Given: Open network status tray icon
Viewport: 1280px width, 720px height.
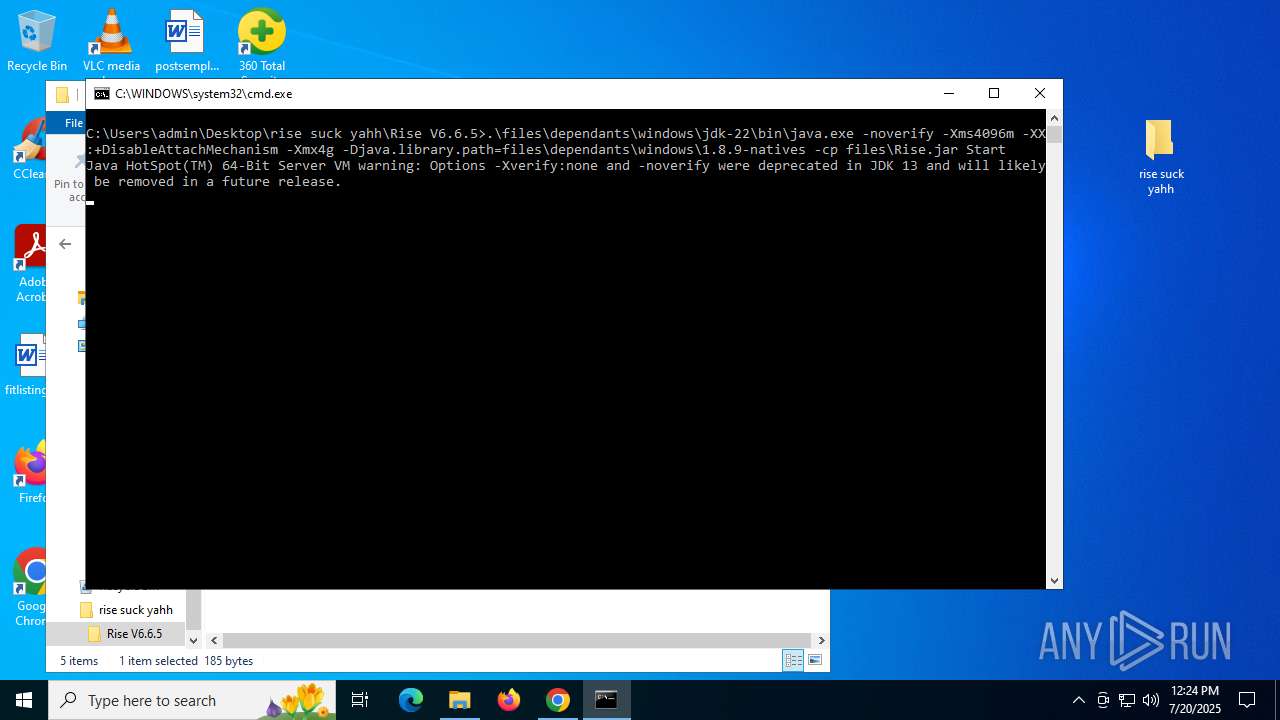Looking at the screenshot, I should point(1127,700).
